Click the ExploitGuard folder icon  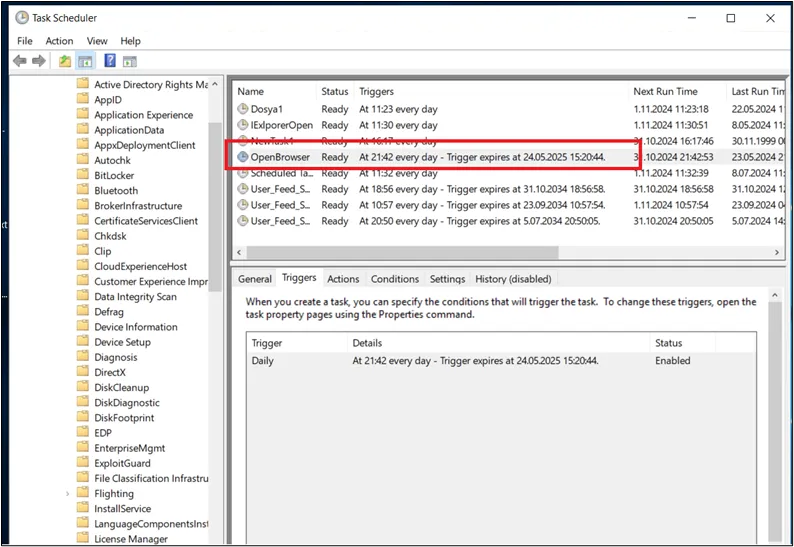[83, 462]
